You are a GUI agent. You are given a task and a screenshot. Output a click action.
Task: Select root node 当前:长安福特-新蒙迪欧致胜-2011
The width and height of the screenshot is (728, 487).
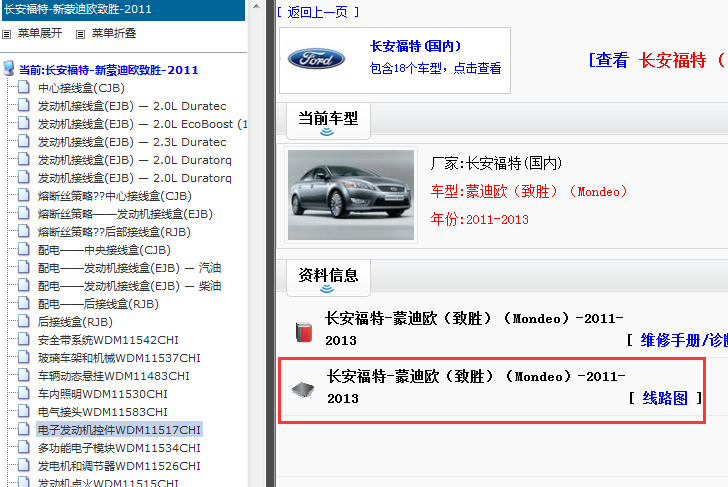109,70
